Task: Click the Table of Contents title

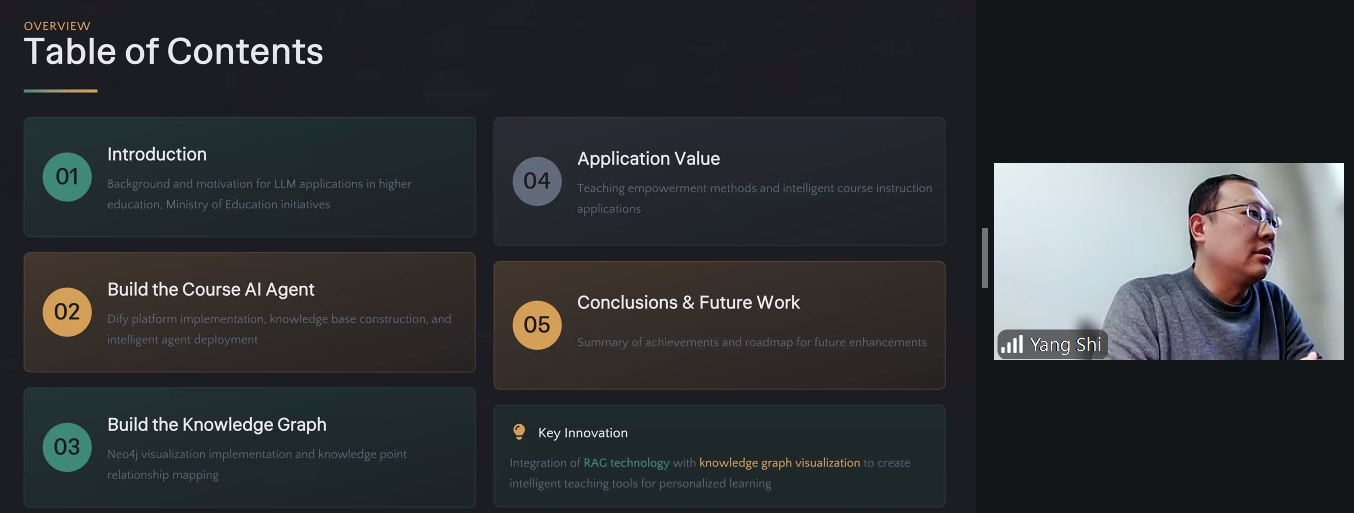Action: [x=173, y=51]
